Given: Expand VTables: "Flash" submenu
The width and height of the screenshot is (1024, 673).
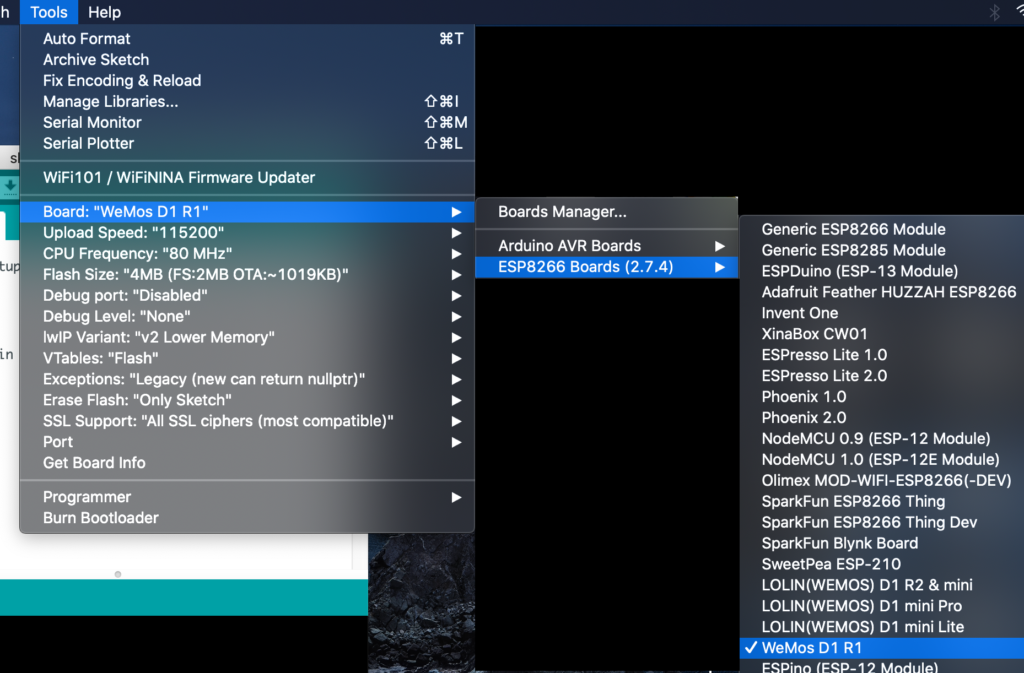Looking at the screenshot, I should point(248,358).
